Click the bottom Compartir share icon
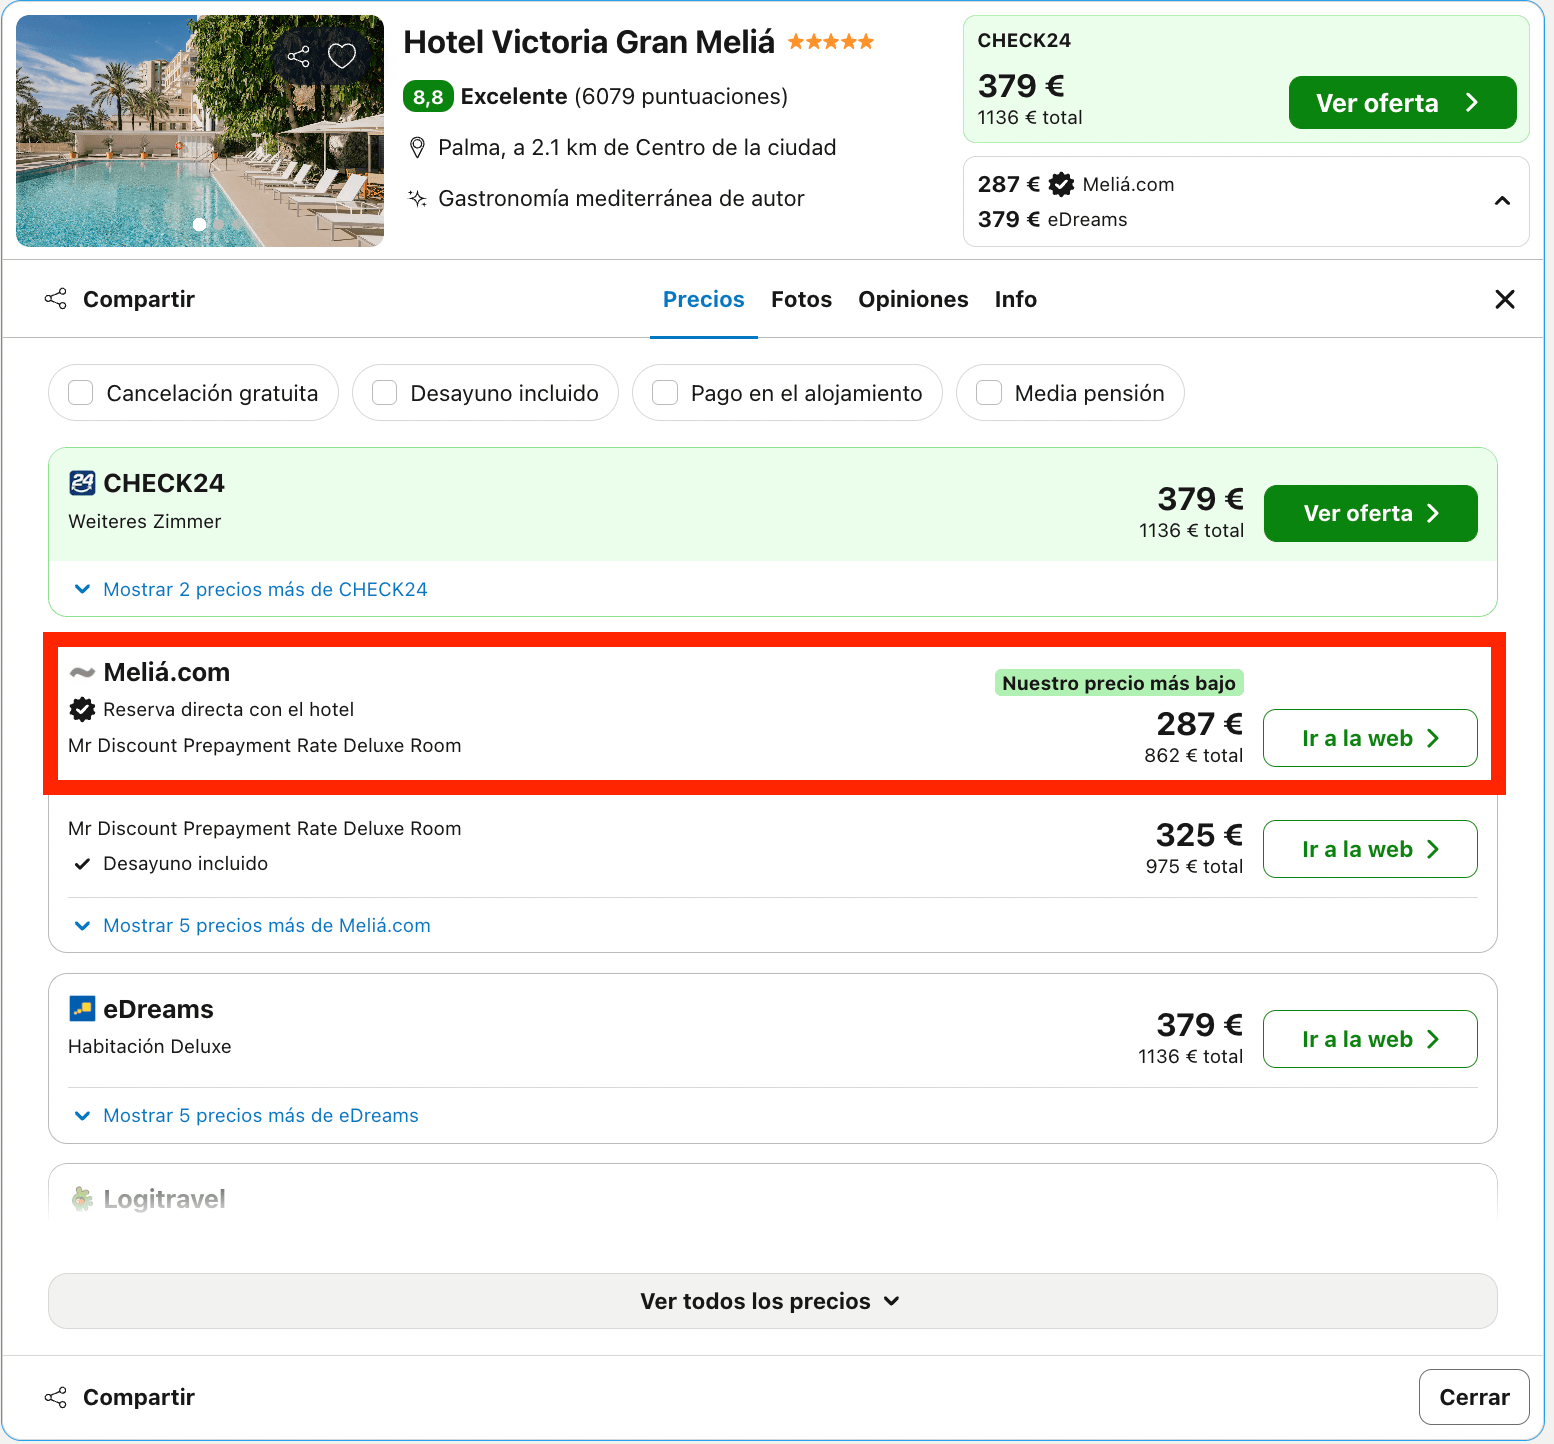Screen dimensions: 1554x1444 click(56, 1397)
